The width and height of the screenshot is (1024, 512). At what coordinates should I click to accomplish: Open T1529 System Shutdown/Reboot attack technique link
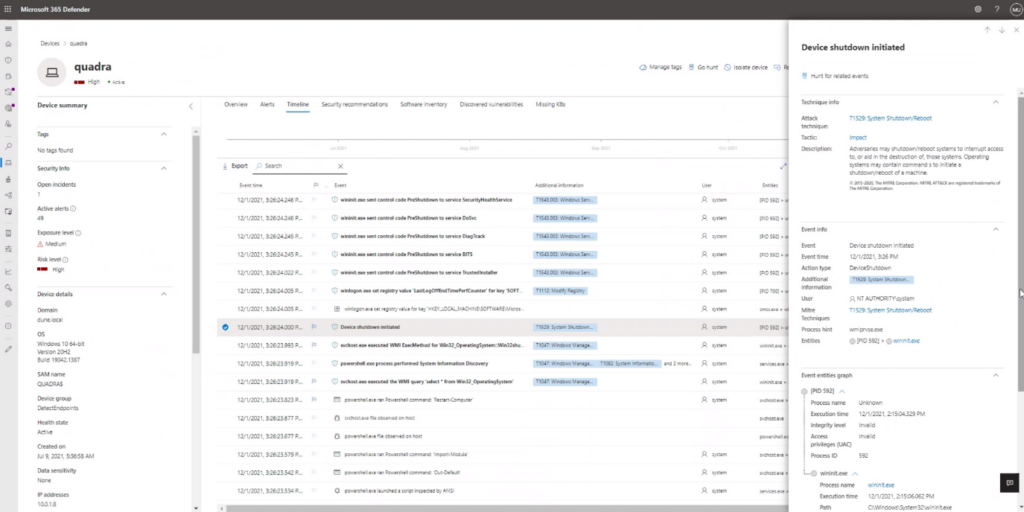(890, 118)
